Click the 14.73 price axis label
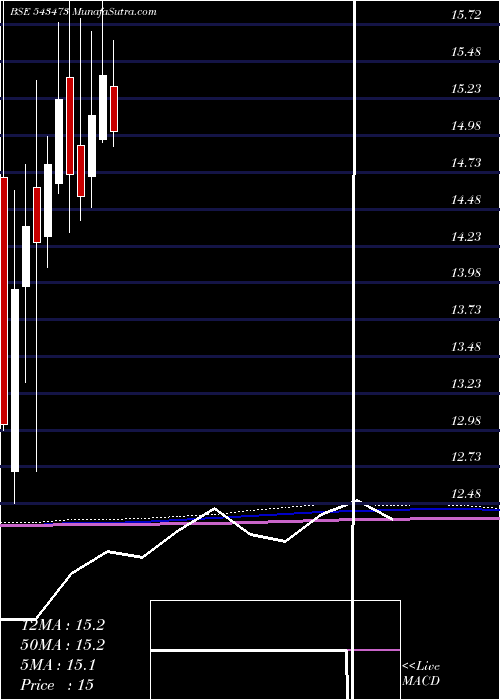Viewport: 500px width, 700px height. pos(466,163)
